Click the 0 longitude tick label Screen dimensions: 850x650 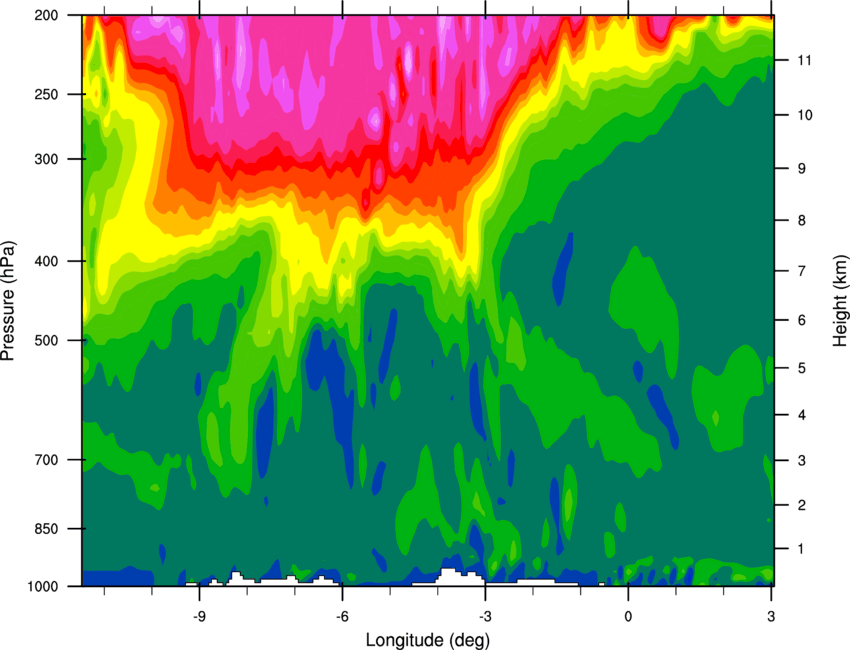click(628, 616)
